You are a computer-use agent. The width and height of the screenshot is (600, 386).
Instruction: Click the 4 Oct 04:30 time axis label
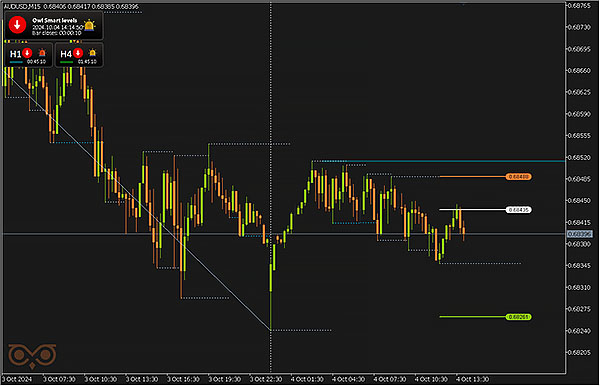349,379
